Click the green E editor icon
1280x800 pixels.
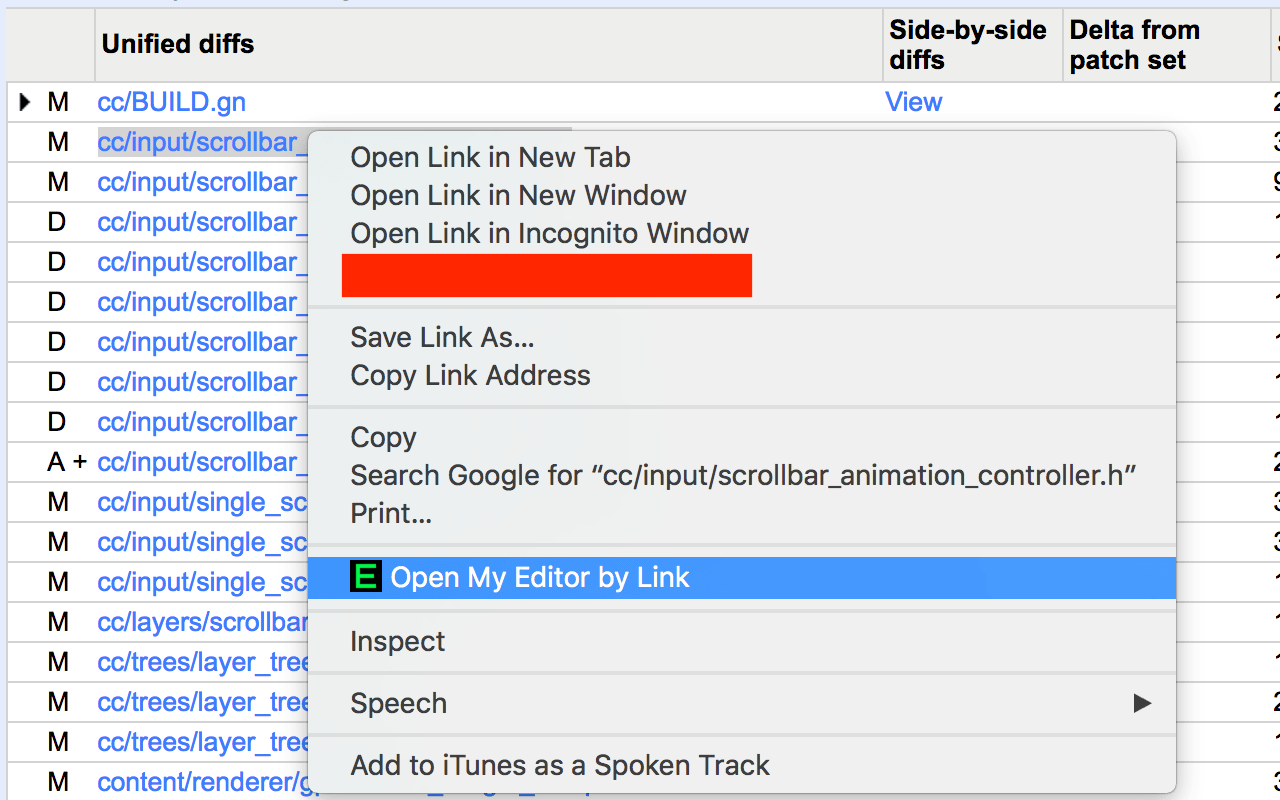pos(365,577)
